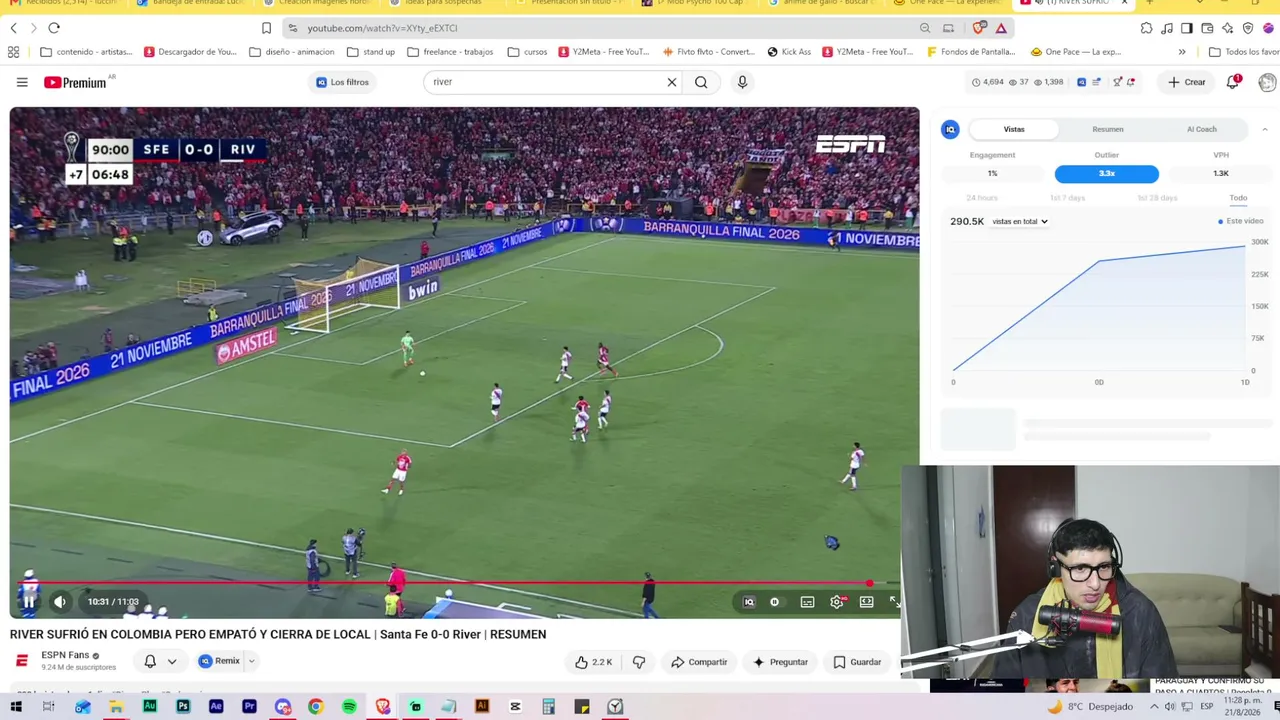The height and width of the screenshot is (720, 1280).
Task: Open the 'freelance - trabajos' bookmarks folder
Action: [x=451, y=52]
